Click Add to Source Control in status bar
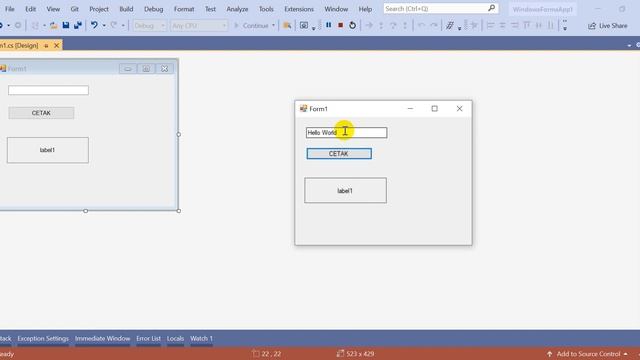 click(x=588, y=354)
